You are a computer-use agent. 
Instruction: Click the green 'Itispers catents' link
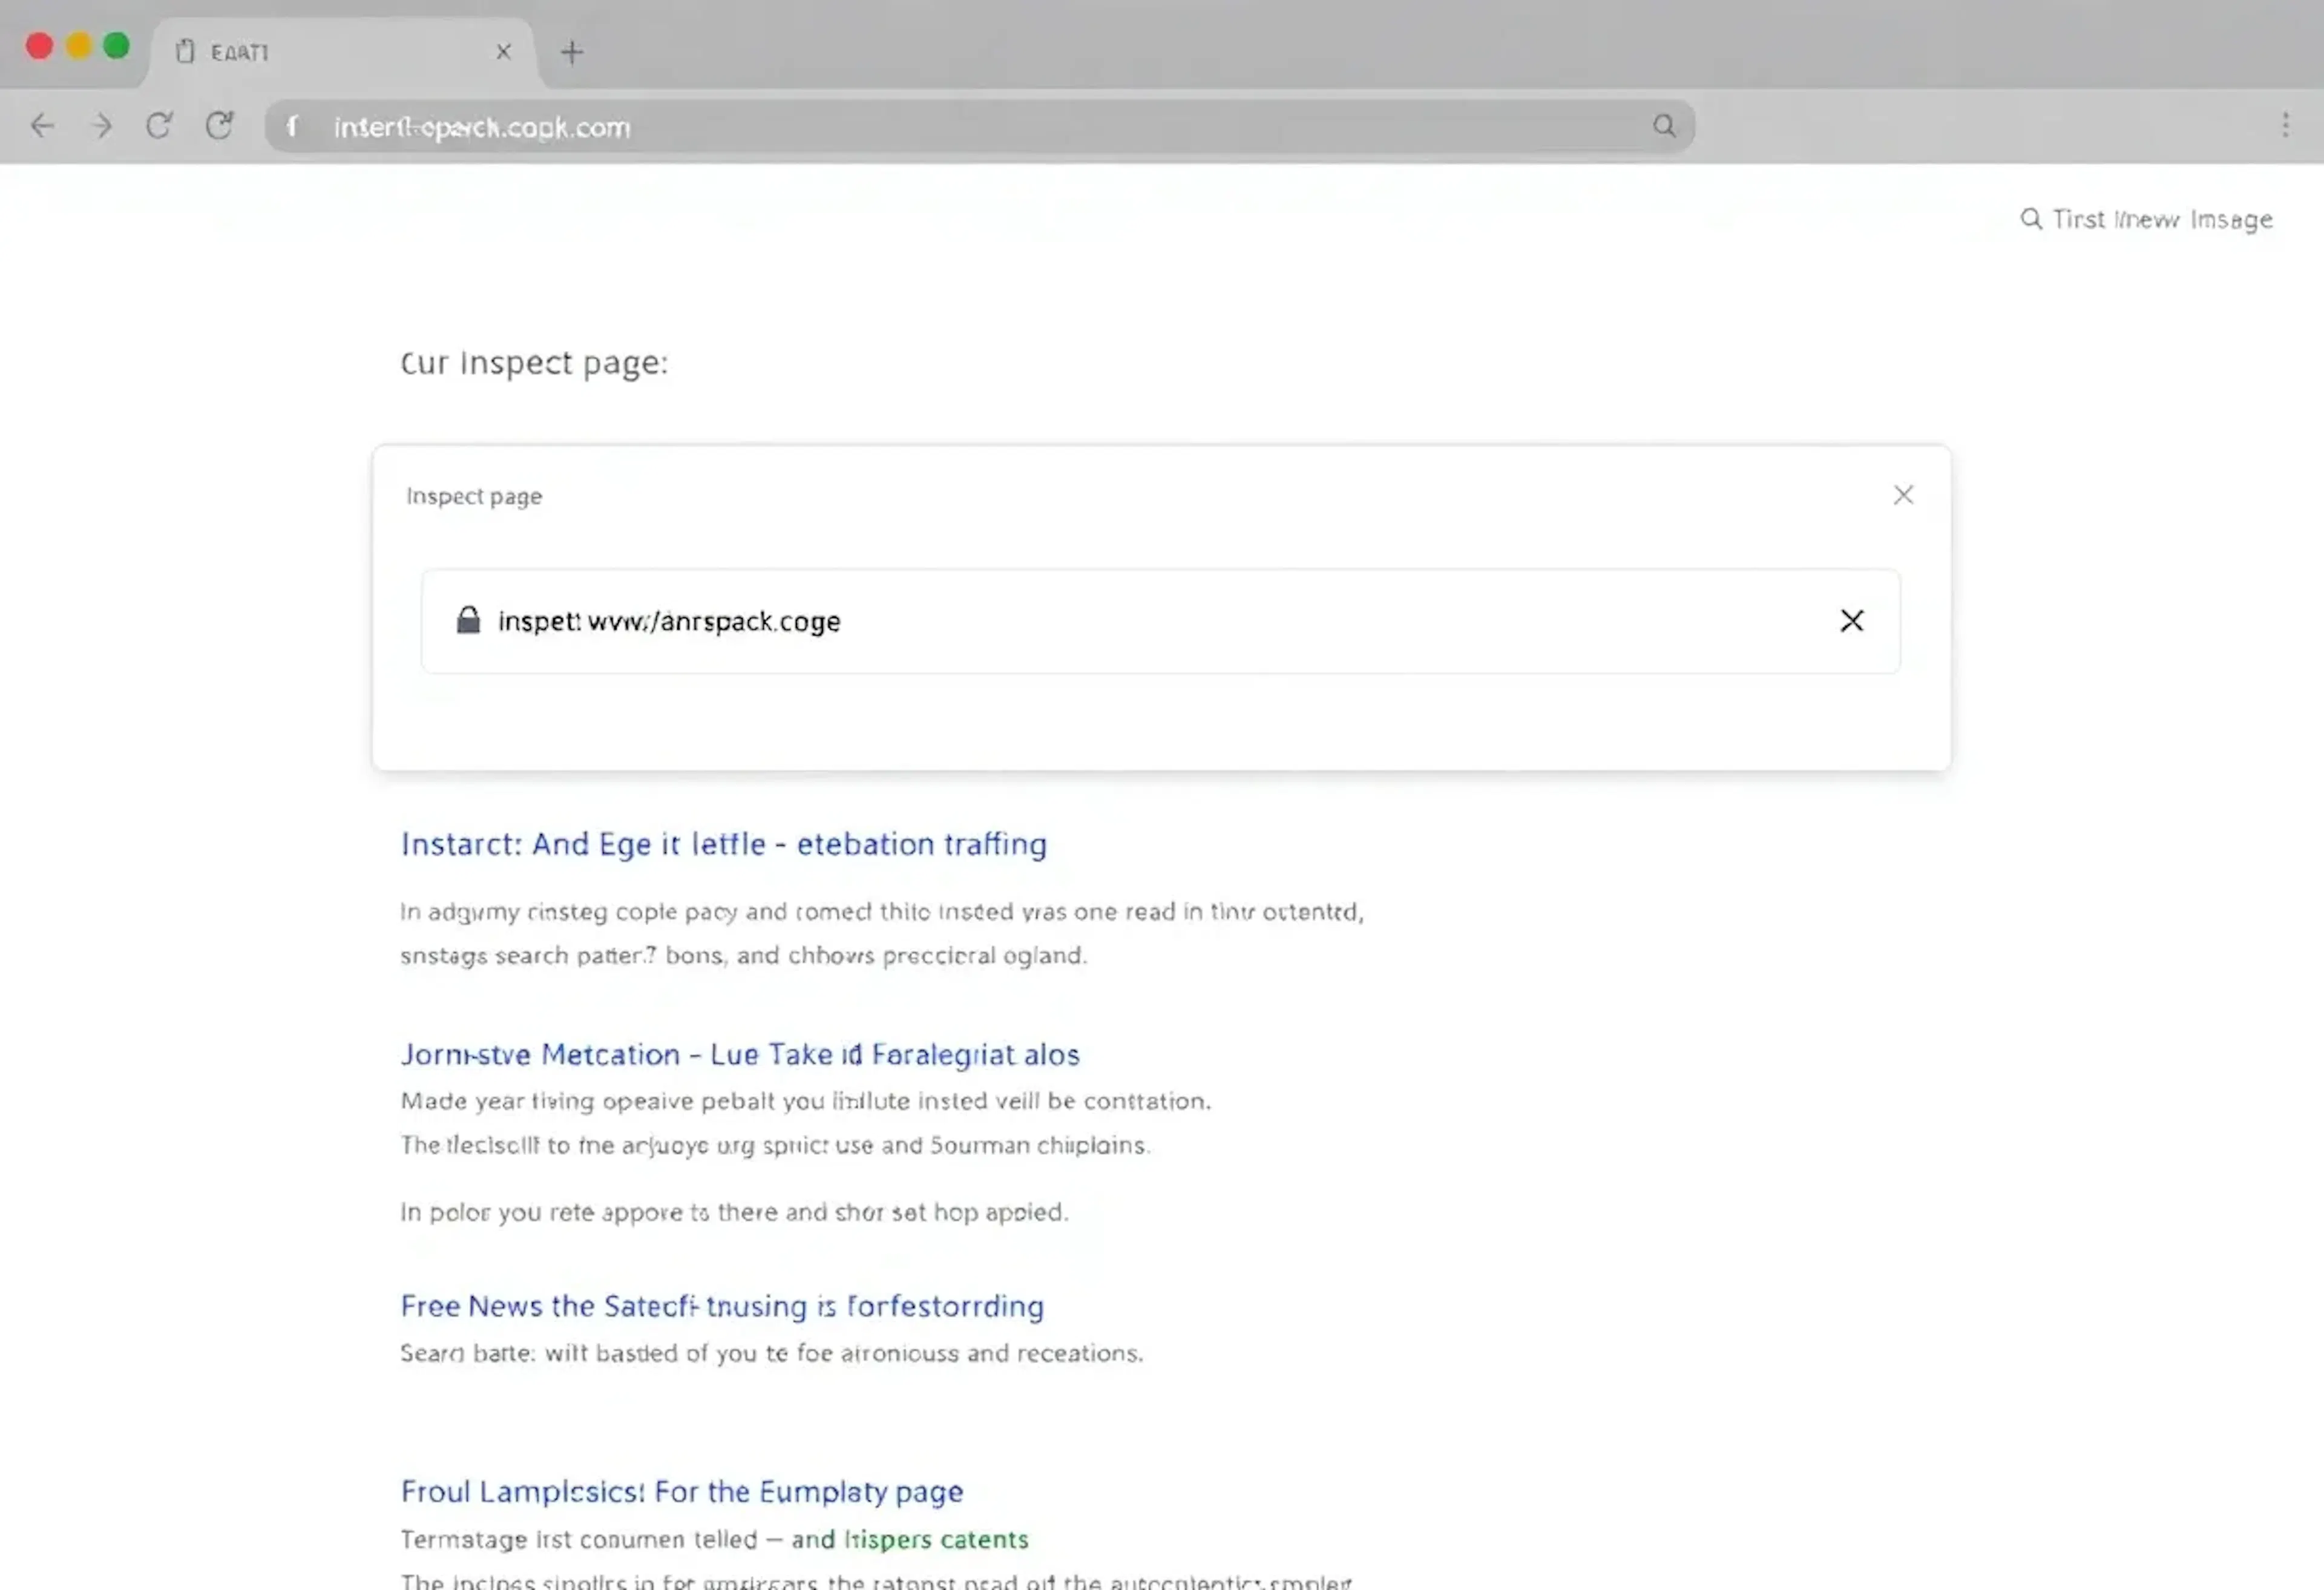(x=936, y=1539)
